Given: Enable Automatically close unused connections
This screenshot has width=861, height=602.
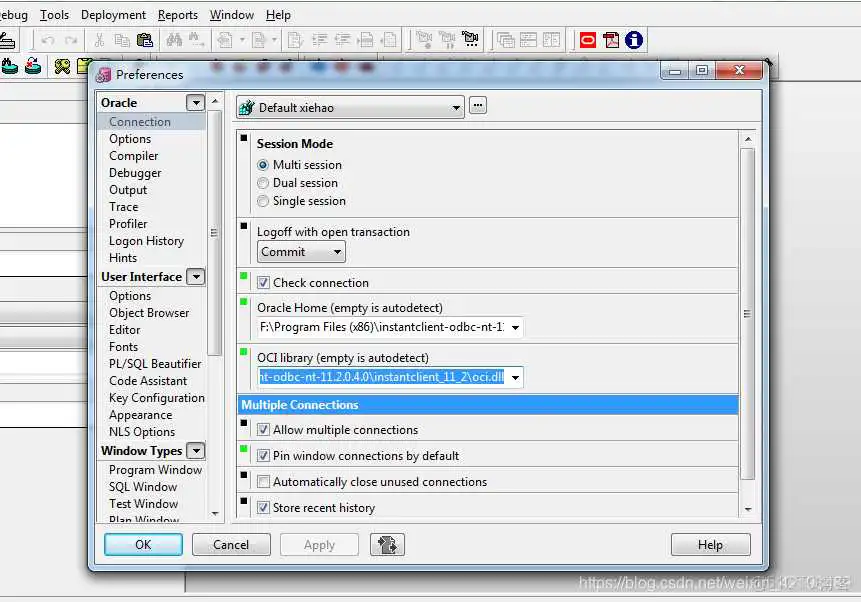Looking at the screenshot, I should [264, 482].
